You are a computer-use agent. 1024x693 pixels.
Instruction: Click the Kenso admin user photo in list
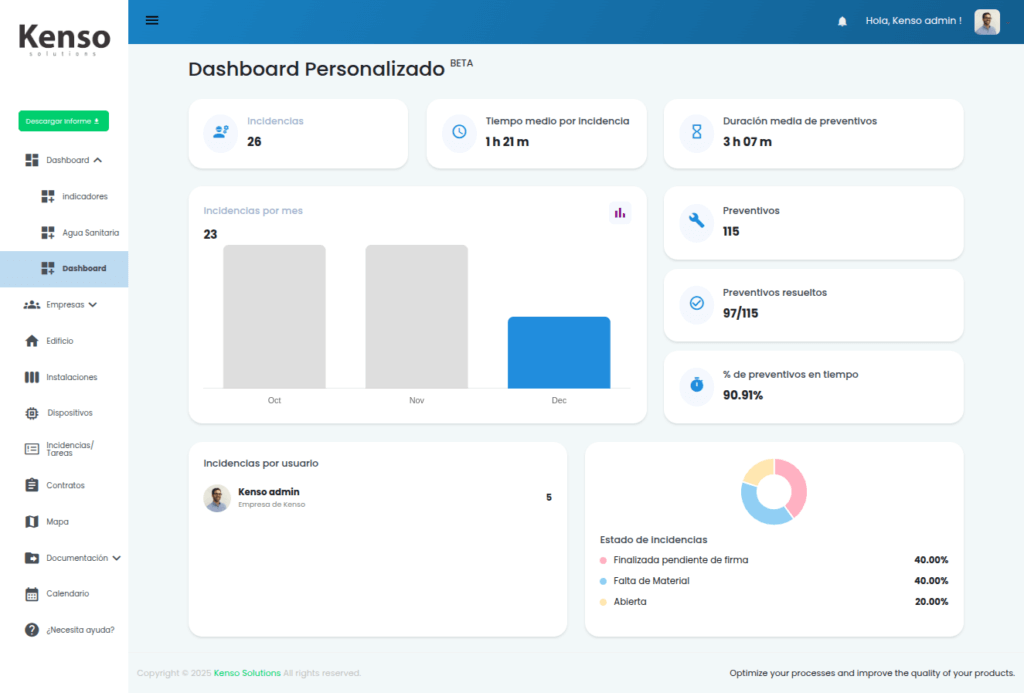tap(217, 498)
